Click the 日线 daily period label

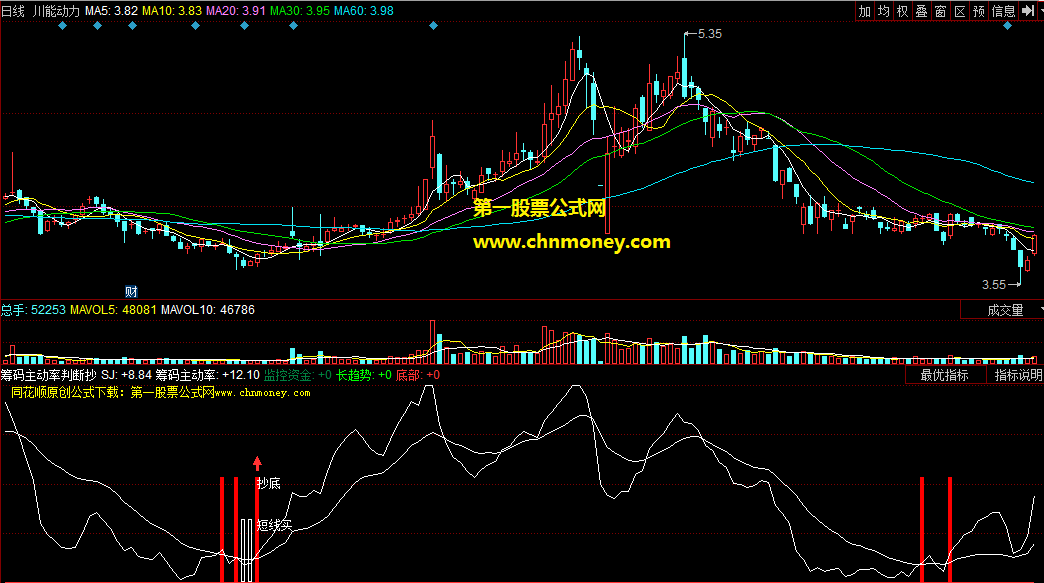click(13, 11)
